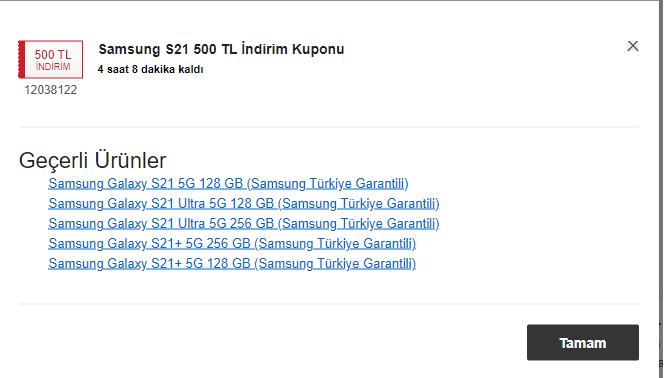This screenshot has height=378, width=664.
Task: Select the red 500 TL text inside the coupon
Action: pos(53,54)
